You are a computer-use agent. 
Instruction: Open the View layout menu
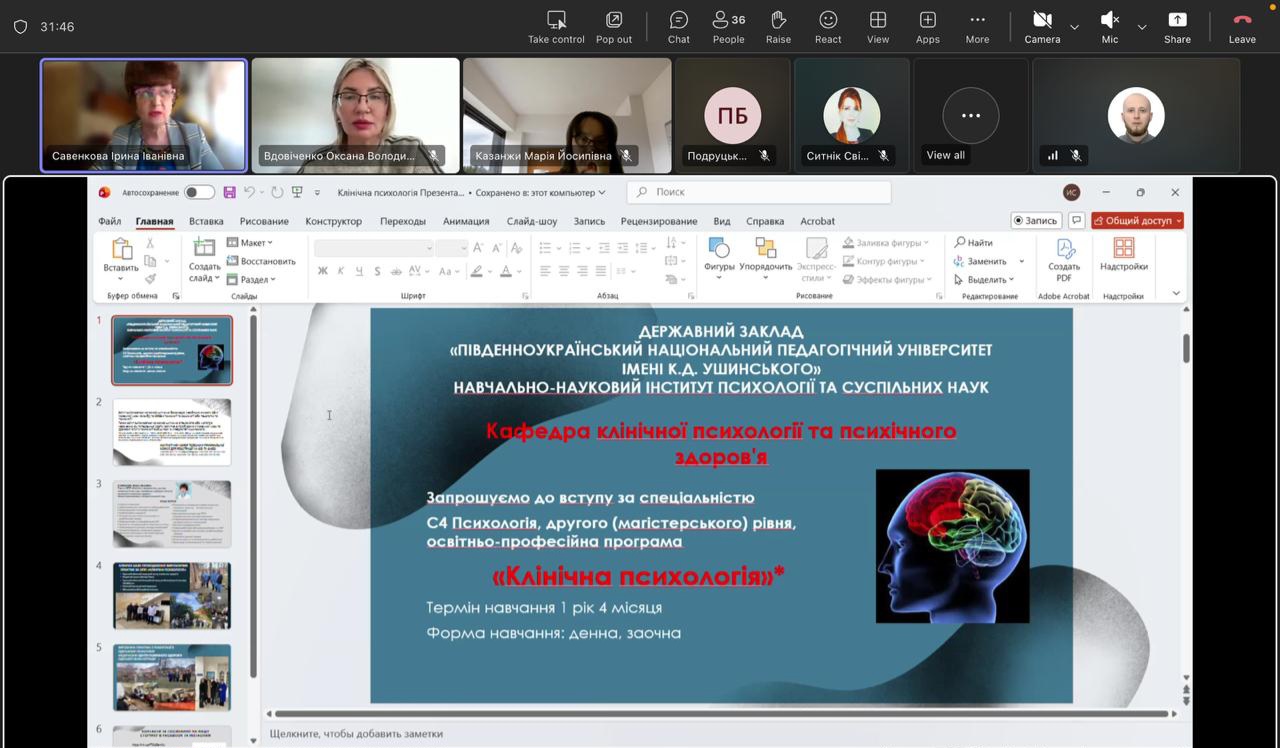[878, 26]
